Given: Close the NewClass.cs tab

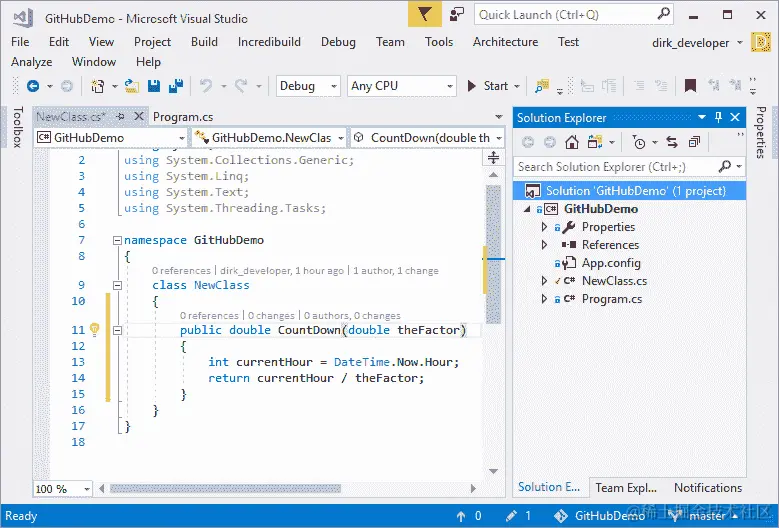Looking at the screenshot, I should [139, 116].
